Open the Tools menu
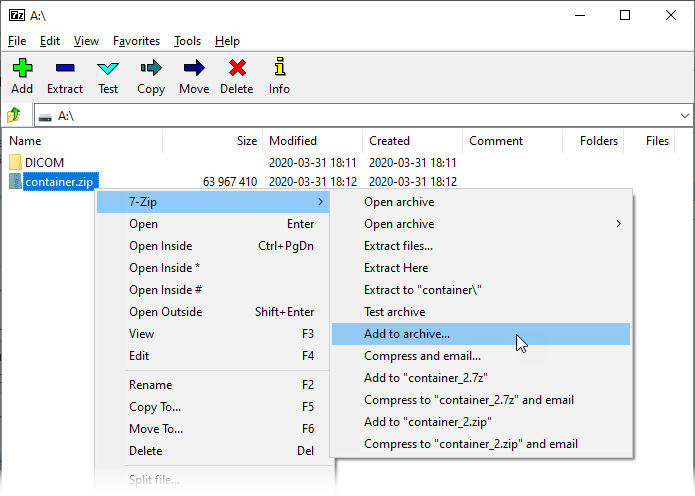The height and width of the screenshot is (496, 695). tap(187, 41)
